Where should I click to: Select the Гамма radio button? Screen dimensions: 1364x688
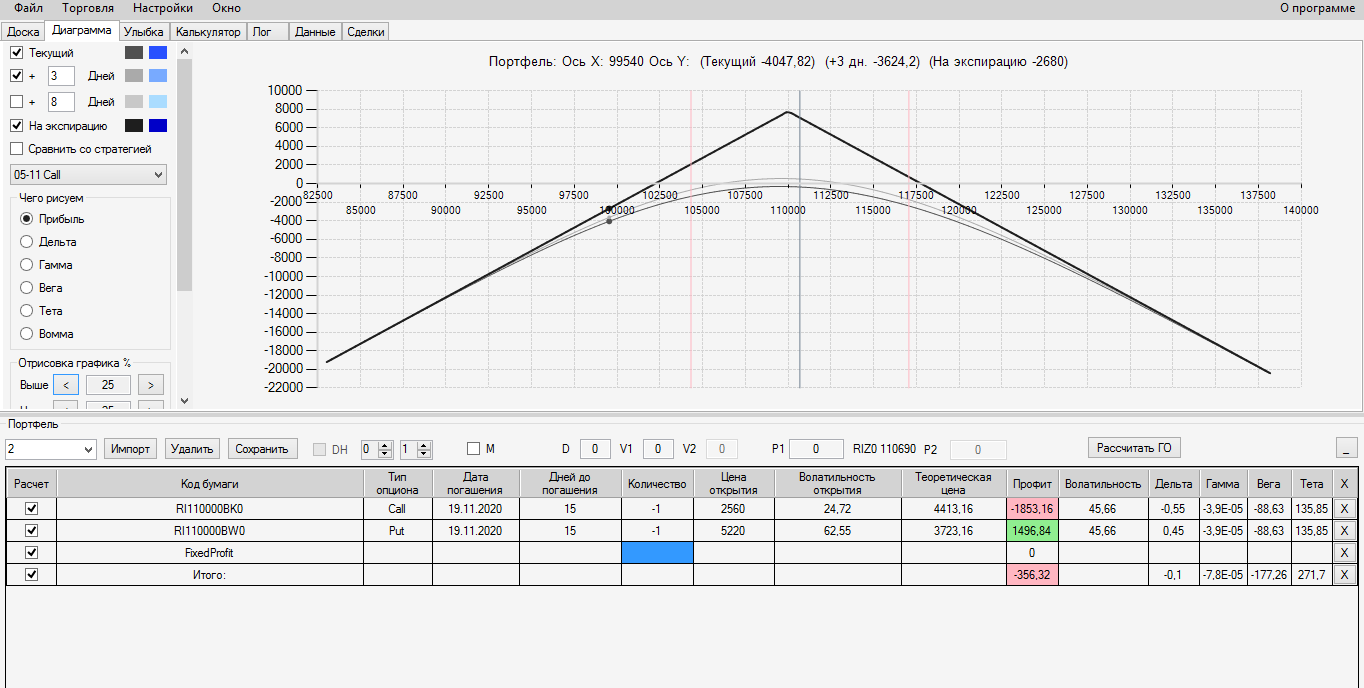[27, 265]
